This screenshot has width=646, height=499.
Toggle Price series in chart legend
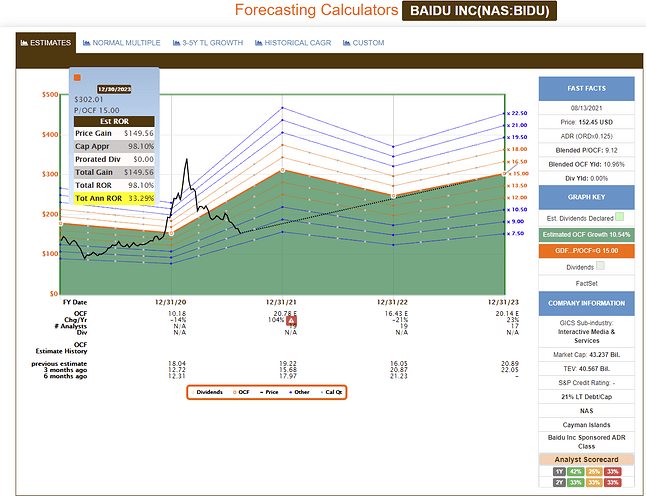[x=269, y=392]
